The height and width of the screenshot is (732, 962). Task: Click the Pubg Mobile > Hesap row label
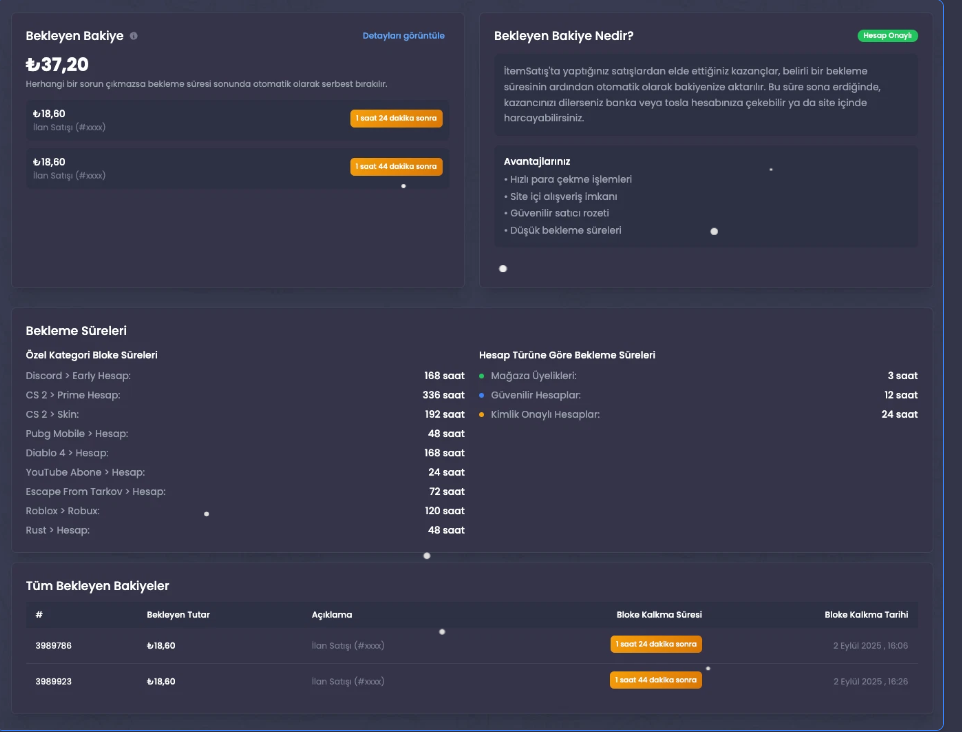(x=77, y=434)
